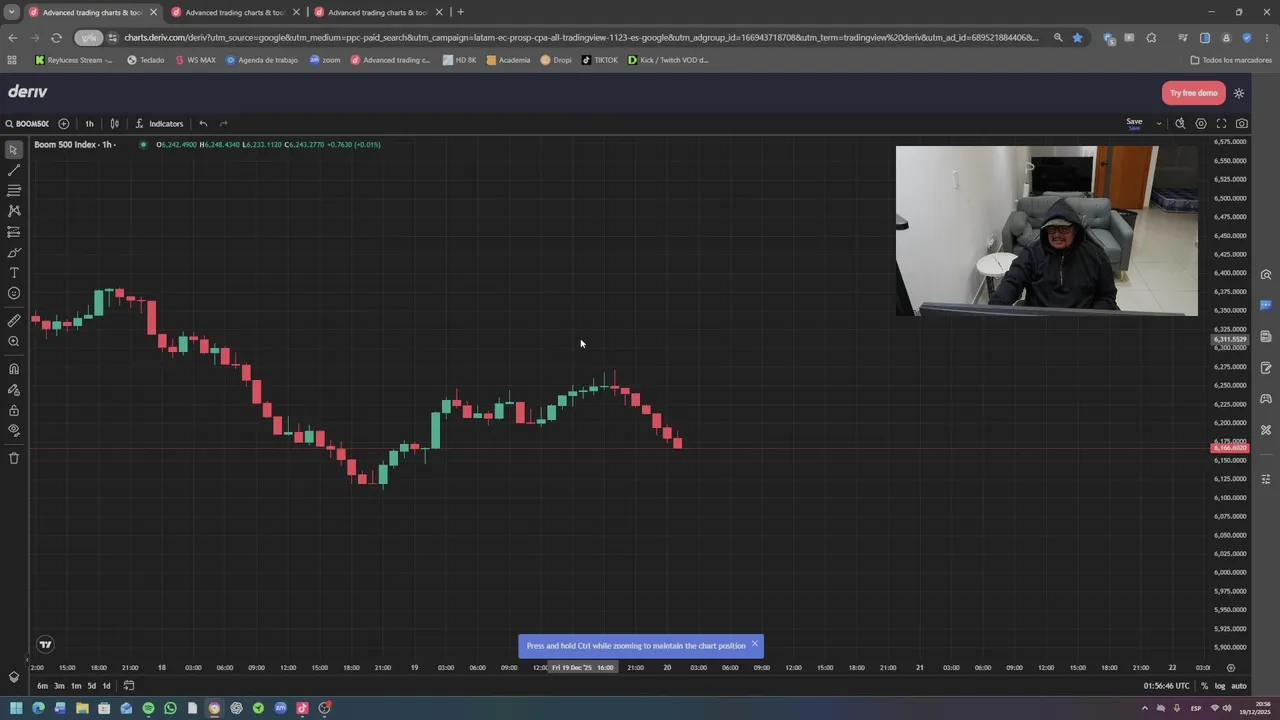Activate the zoom in tool

click(x=14, y=341)
